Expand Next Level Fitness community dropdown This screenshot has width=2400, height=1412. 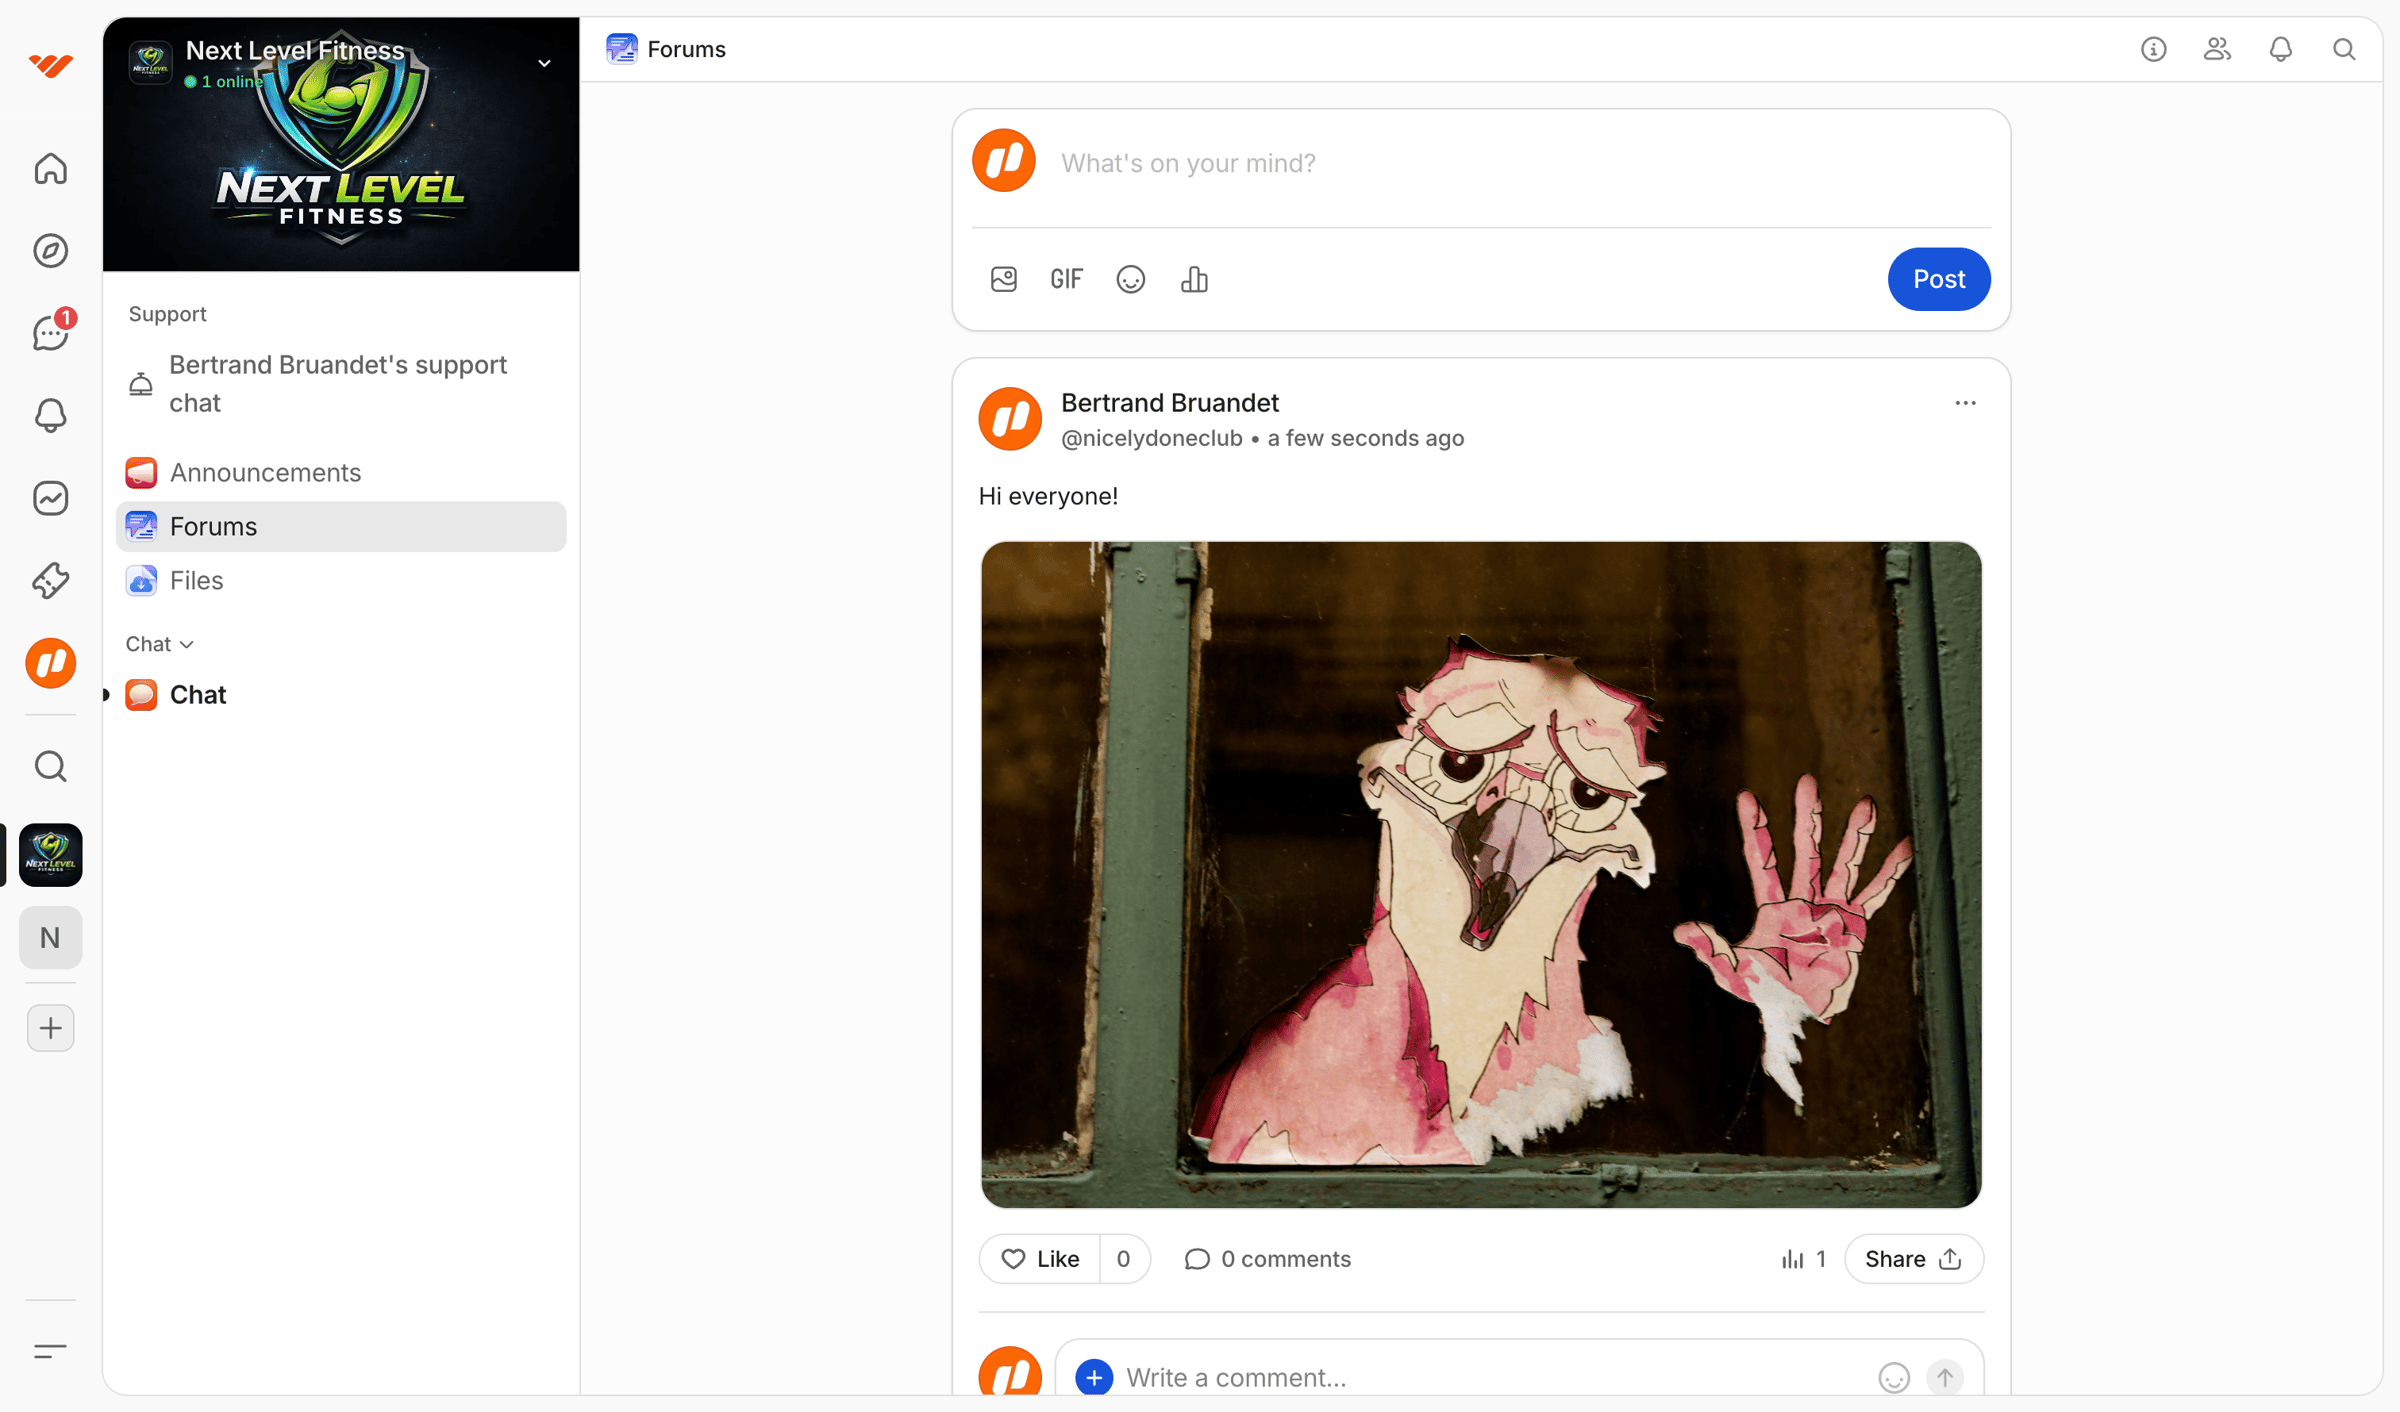pos(544,63)
